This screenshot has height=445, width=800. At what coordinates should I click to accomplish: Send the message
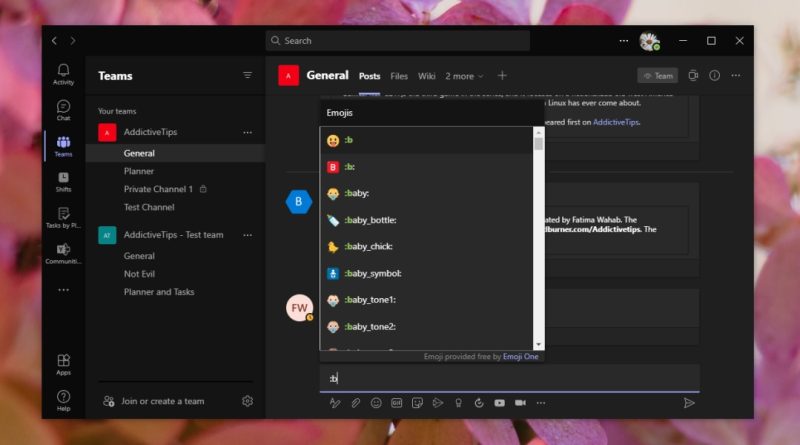[689, 403]
